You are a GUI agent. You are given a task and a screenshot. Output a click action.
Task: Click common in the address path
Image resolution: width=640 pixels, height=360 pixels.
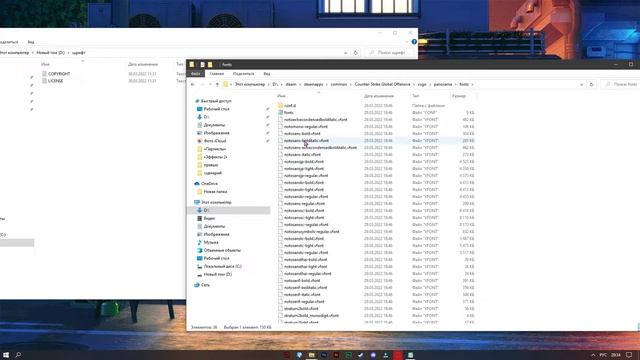(338, 84)
